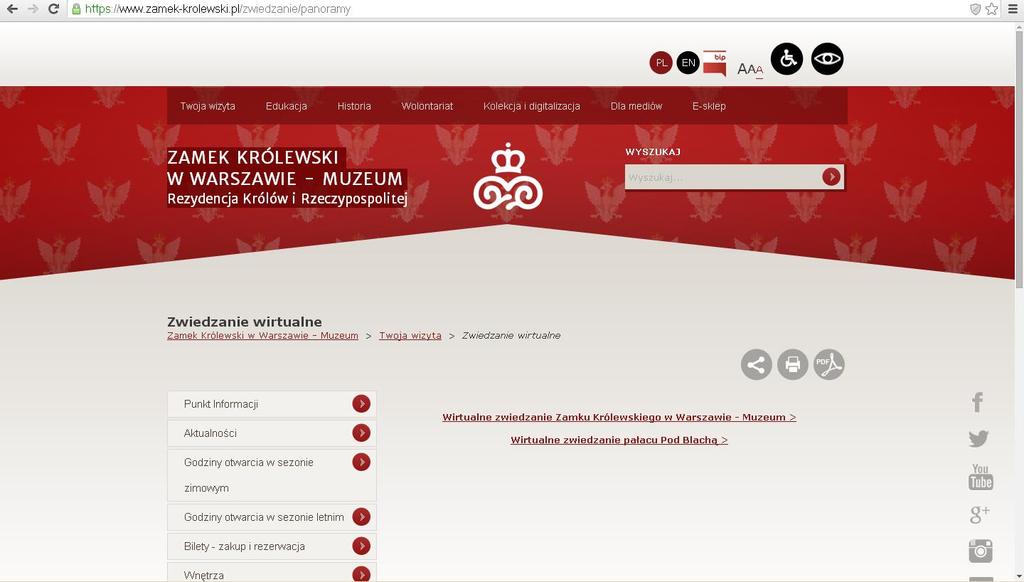
Task: Open the Facebook page icon
Action: (x=978, y=402)
